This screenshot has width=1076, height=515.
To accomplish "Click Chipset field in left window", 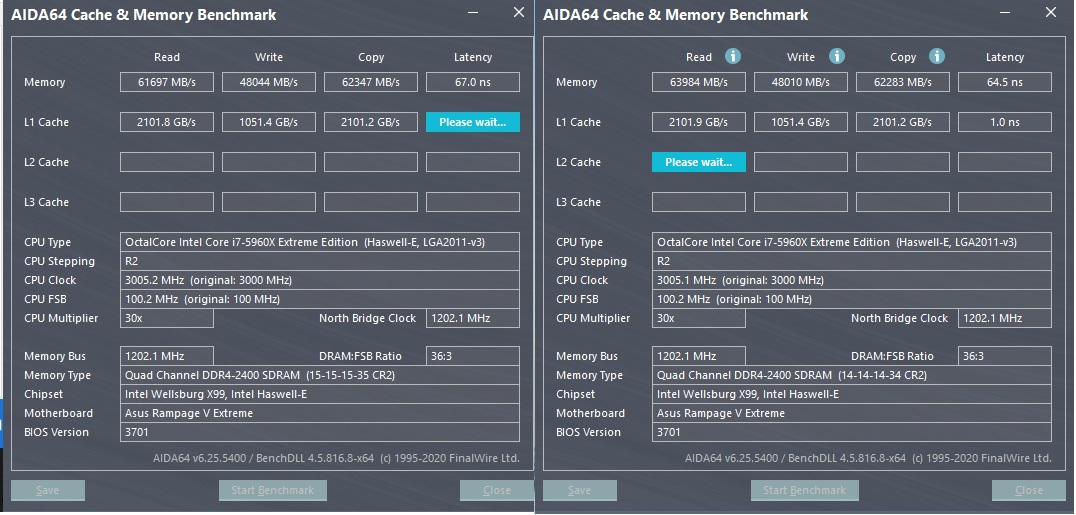I will (320, 394).
